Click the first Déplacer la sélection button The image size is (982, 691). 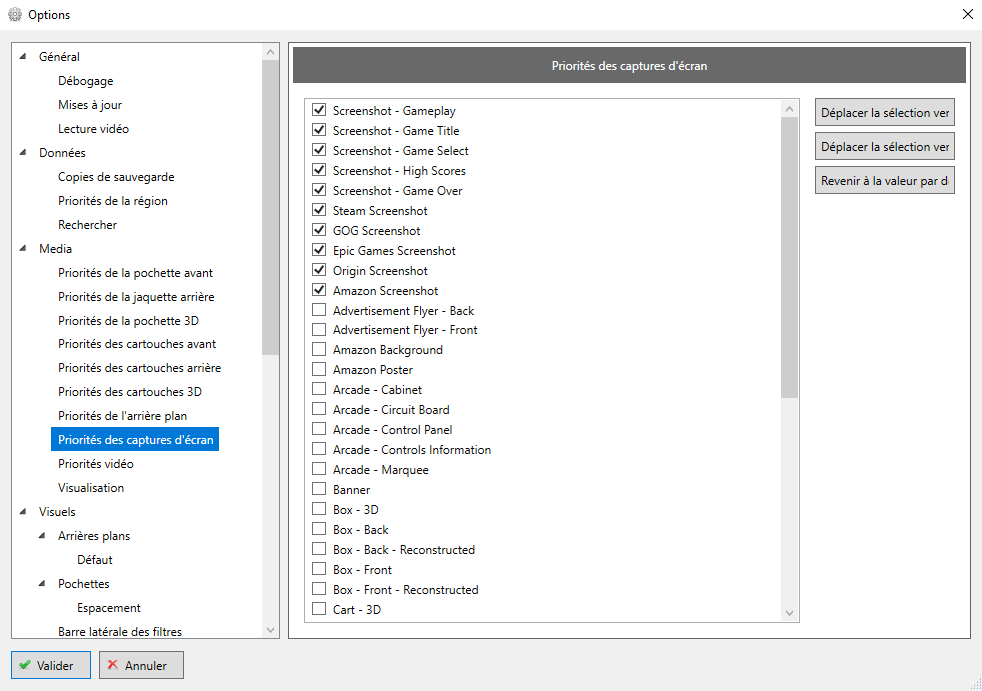point(884,112)
